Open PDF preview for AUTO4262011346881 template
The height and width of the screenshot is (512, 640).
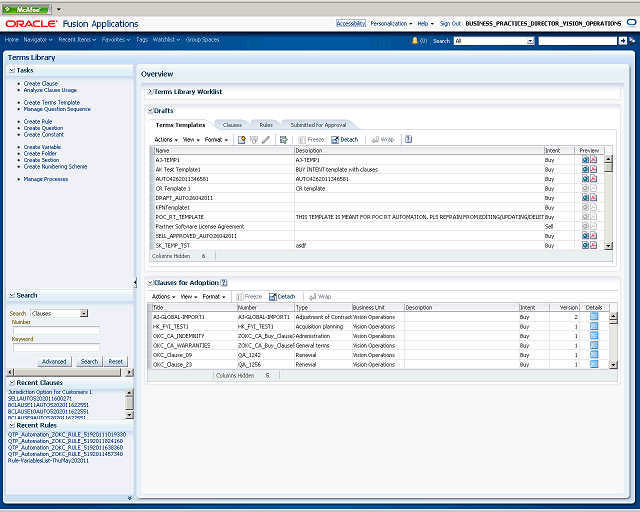coord(593,178)
